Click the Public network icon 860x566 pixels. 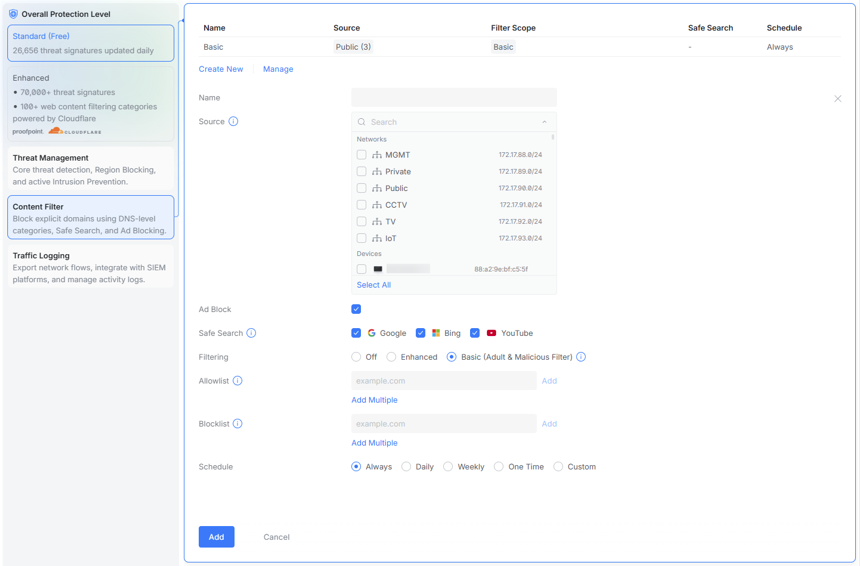coord(377,188)
